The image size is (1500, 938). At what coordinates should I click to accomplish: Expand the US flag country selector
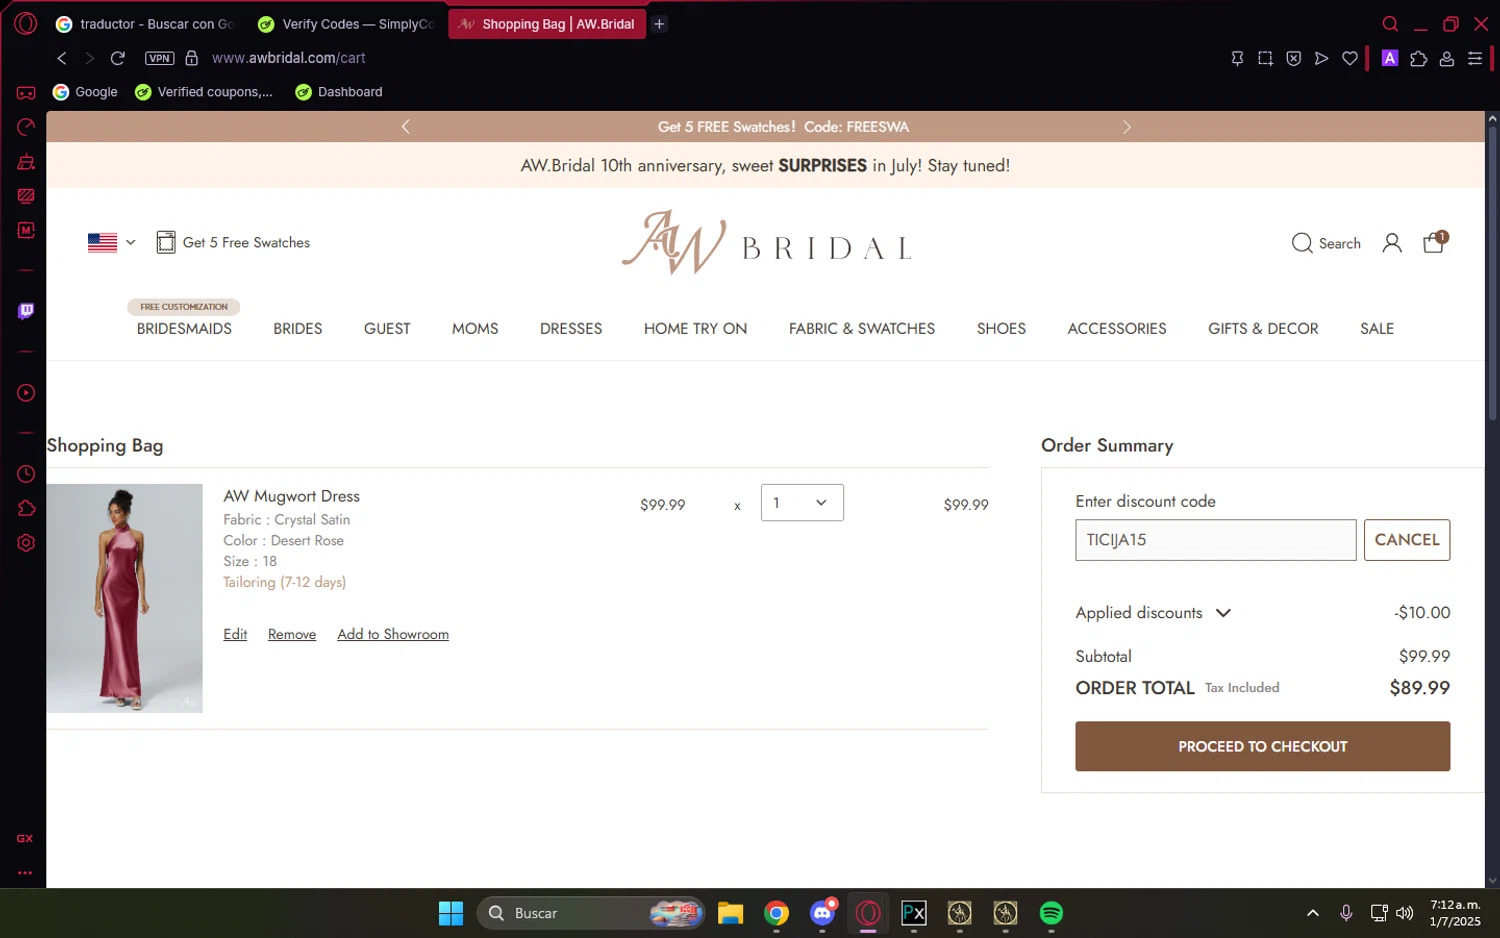coord(111,243)
